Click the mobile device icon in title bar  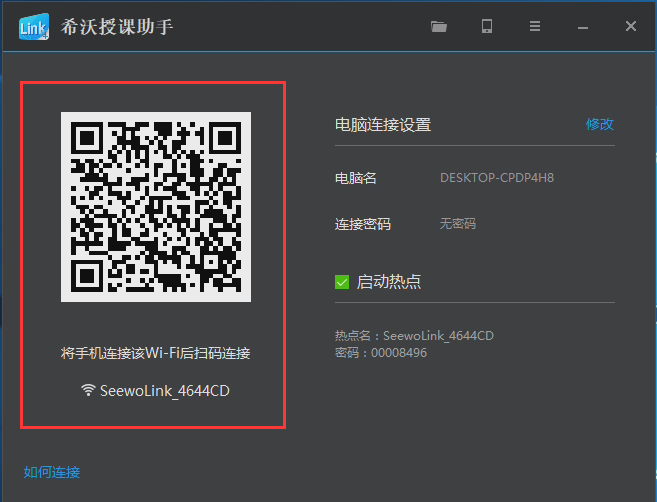486,26
